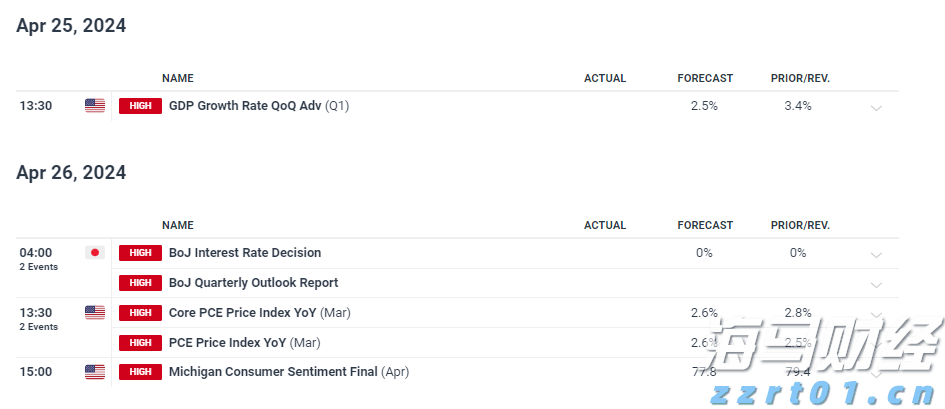
Task: Expand the BoJ Interest Rate Decision row chevron
Action: pyautogui.click(x=876, y=254)
